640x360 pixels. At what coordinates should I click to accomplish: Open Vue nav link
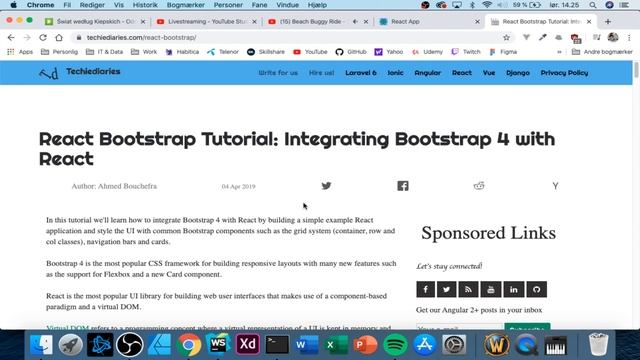[x=489, y=73]
